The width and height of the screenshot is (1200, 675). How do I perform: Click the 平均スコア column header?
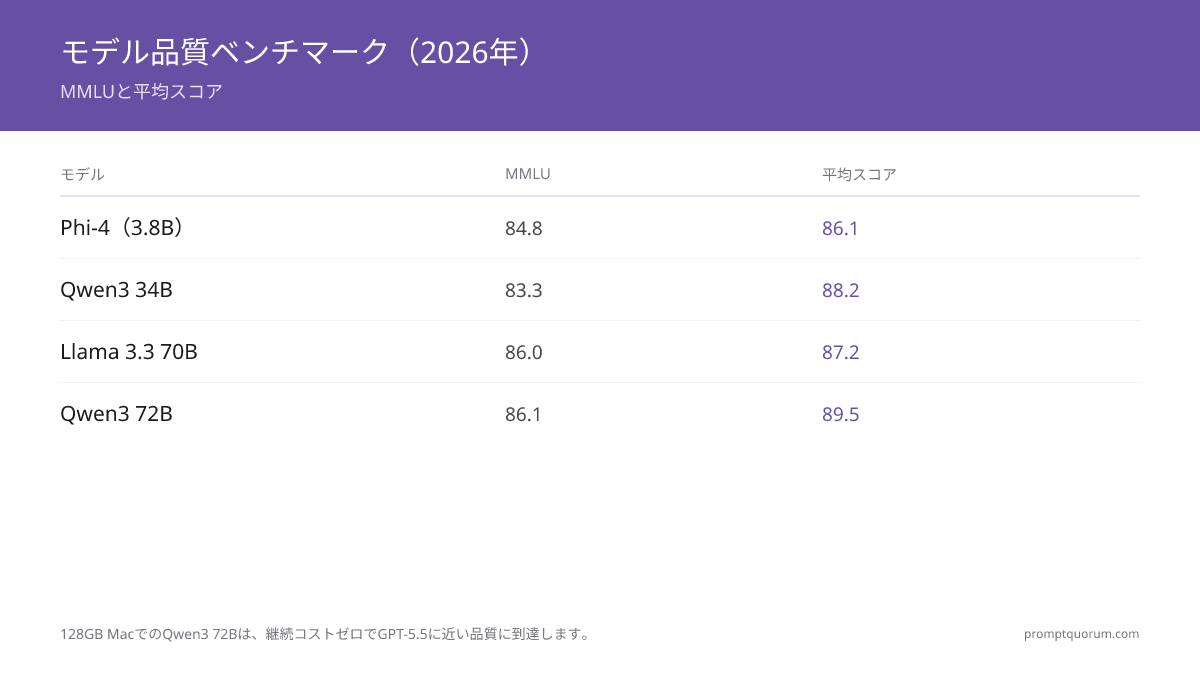(x=859, y=174)
